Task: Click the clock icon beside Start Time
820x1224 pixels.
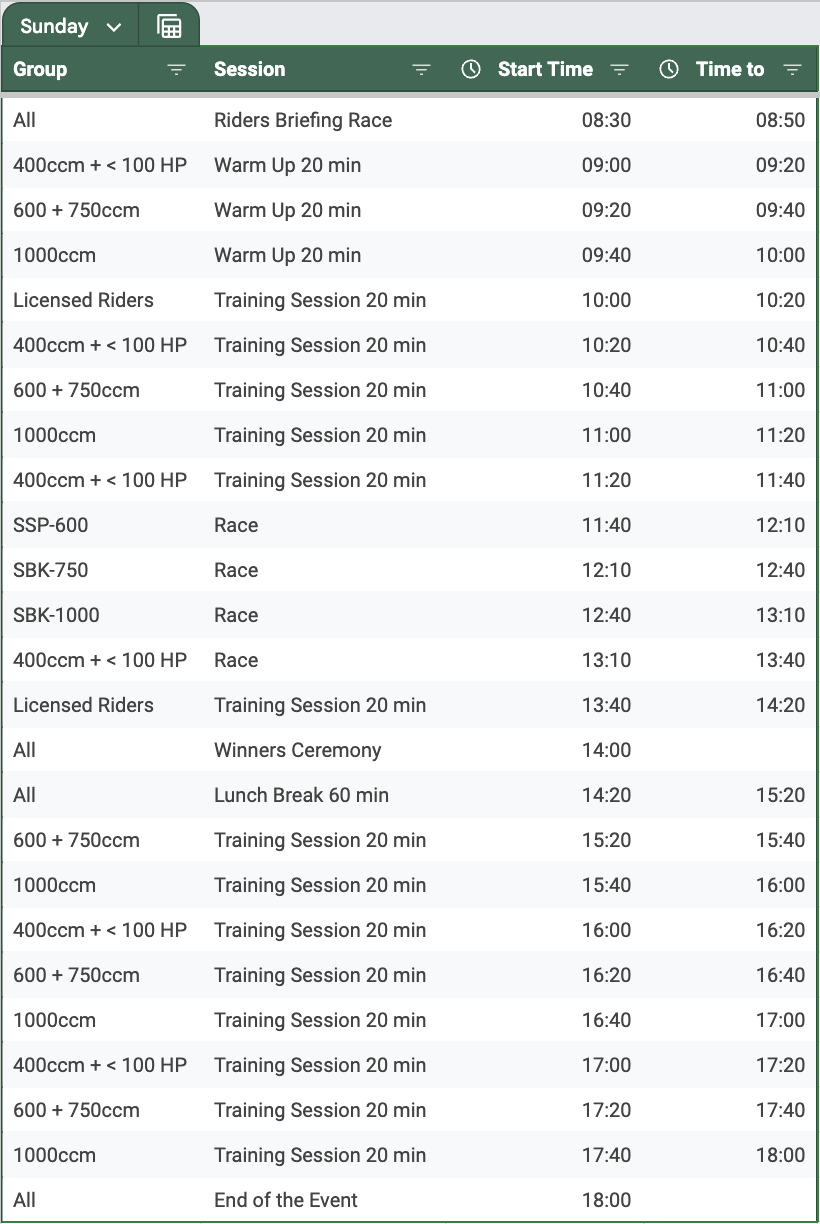Action: [x=471, y=70]
